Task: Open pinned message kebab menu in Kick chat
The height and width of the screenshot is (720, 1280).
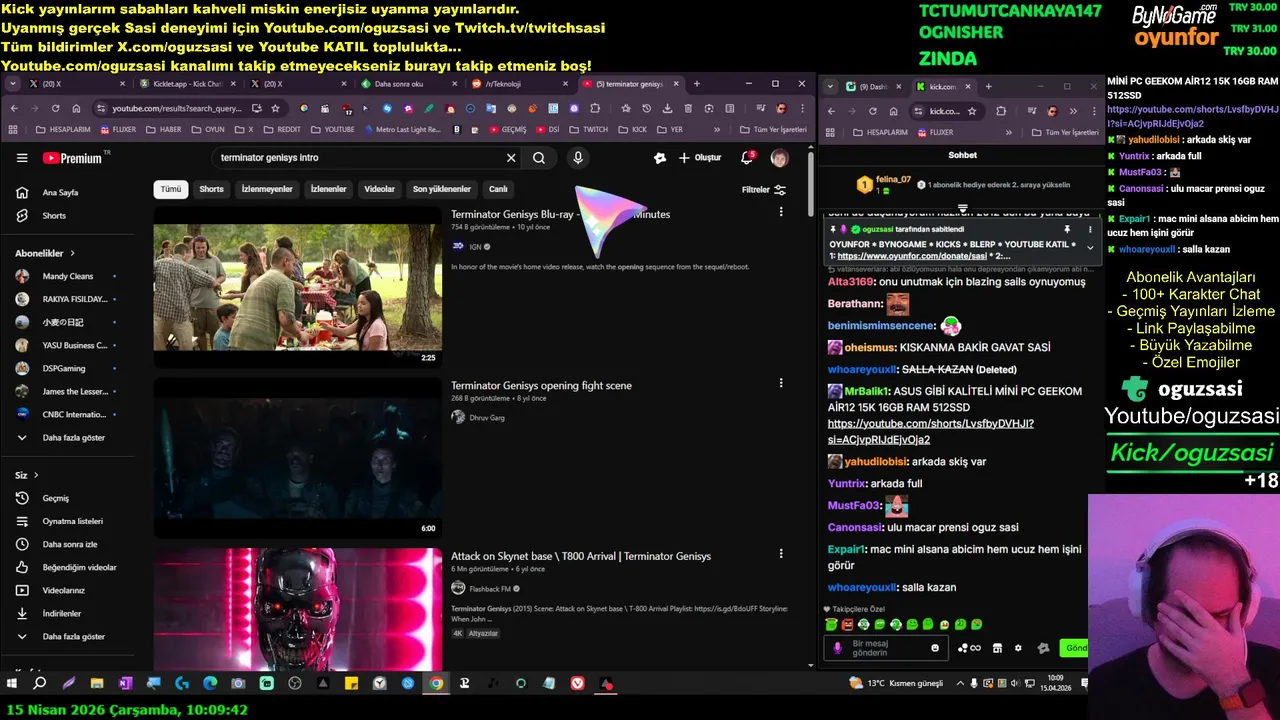Action: 1090,229
